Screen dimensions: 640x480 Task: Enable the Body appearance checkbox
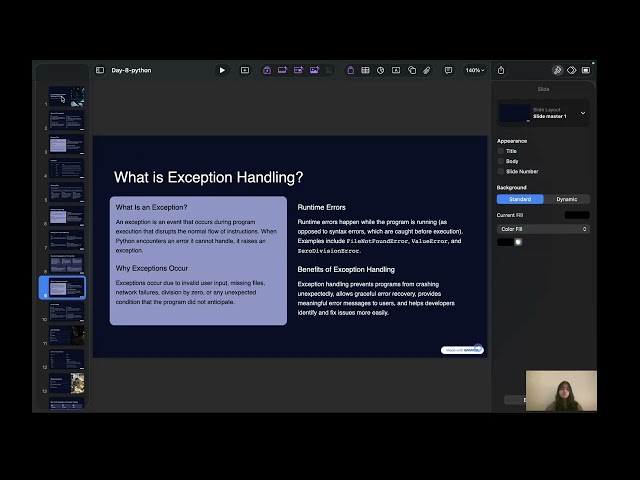(x=501, y=161)
